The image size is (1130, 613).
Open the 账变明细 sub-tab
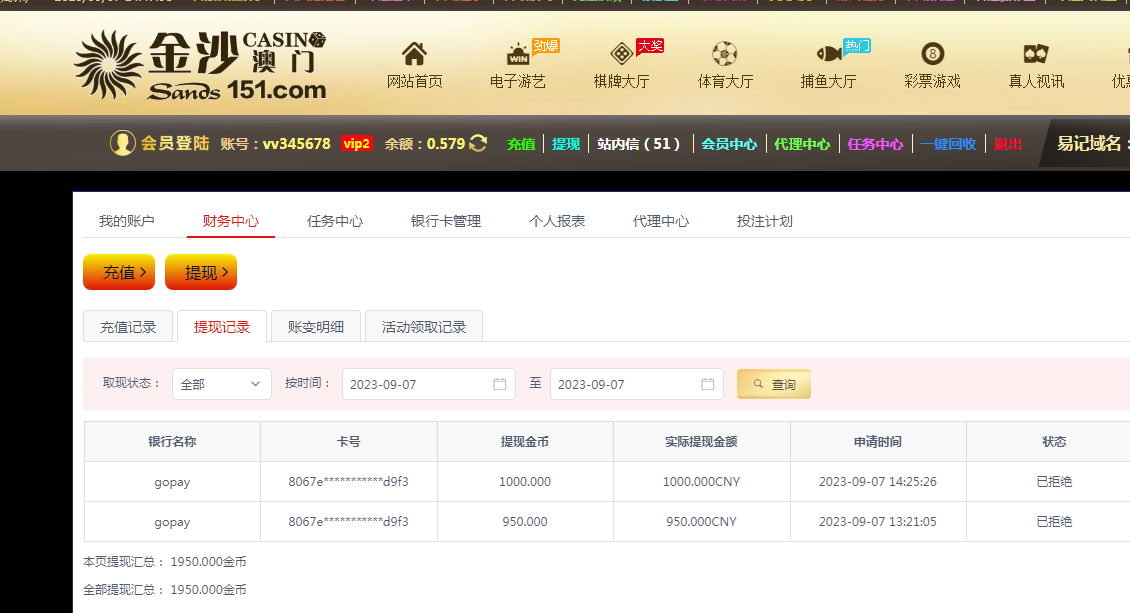[x=316, y=326]
